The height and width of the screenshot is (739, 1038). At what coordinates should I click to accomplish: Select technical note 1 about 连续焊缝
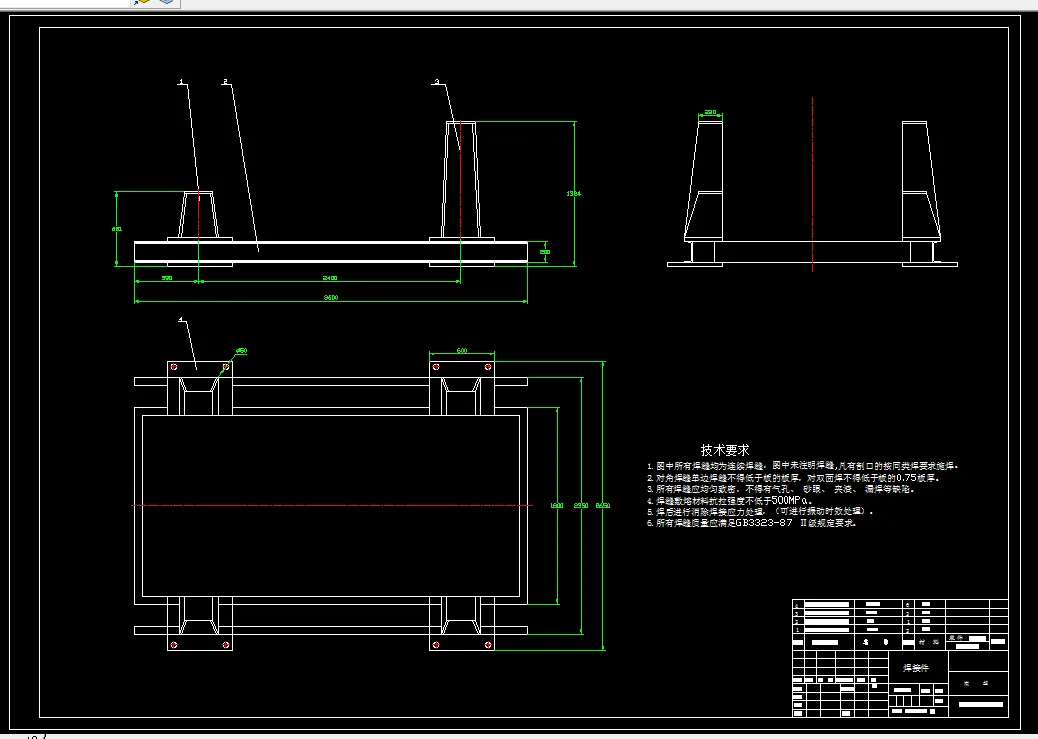[802, 466]
